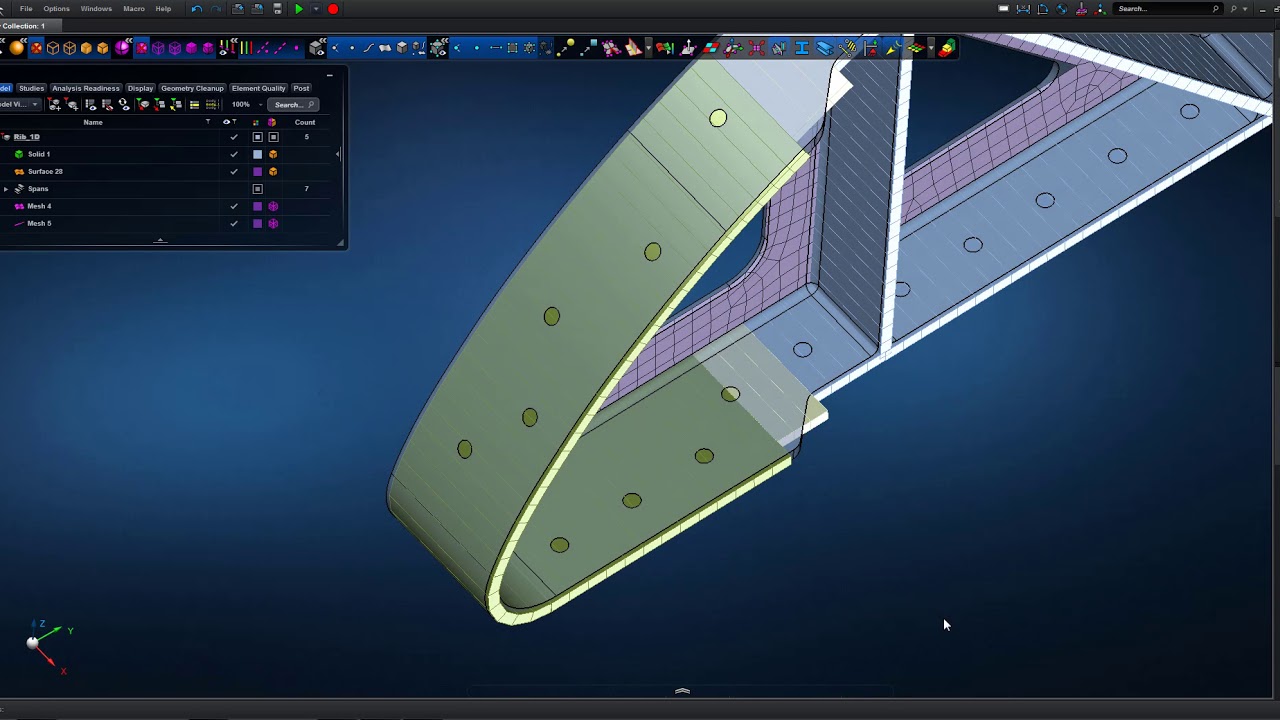
Task: Run the macro with green Play button
Action: coord(298,9)
